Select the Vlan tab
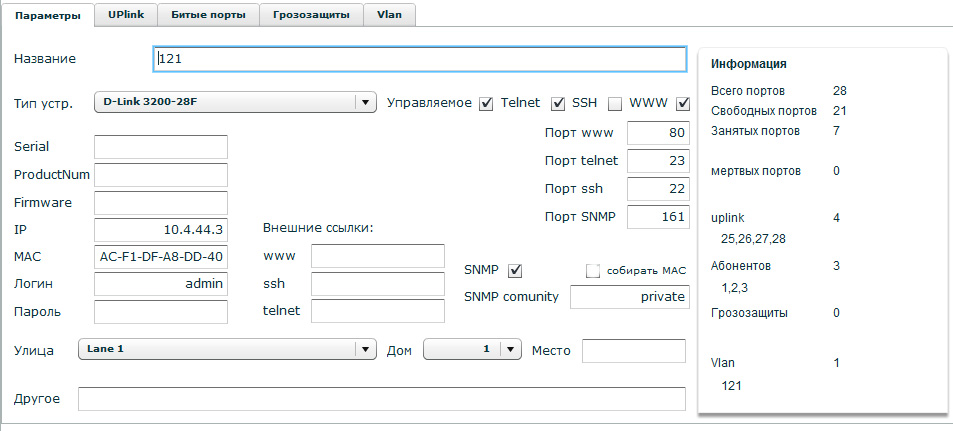The image size is (953, 431). 389,15
